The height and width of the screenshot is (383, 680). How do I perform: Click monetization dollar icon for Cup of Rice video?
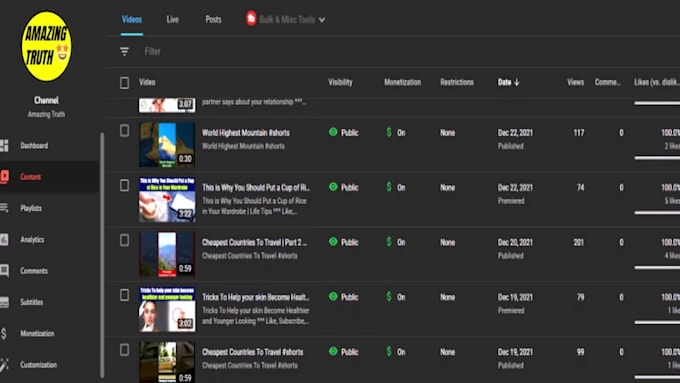point(389,187)
